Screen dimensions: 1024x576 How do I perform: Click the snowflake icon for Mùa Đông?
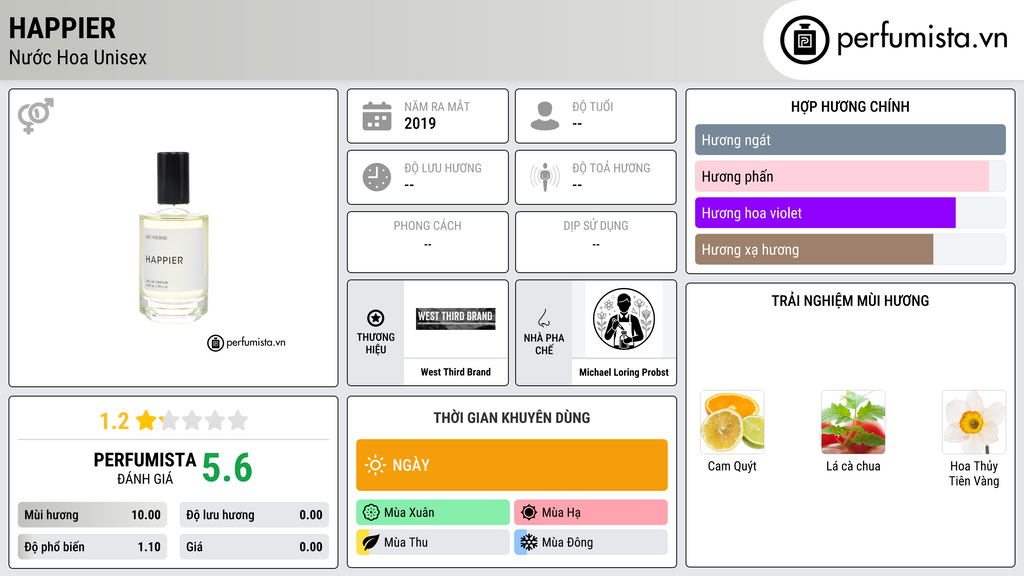(x=529, y=542)
